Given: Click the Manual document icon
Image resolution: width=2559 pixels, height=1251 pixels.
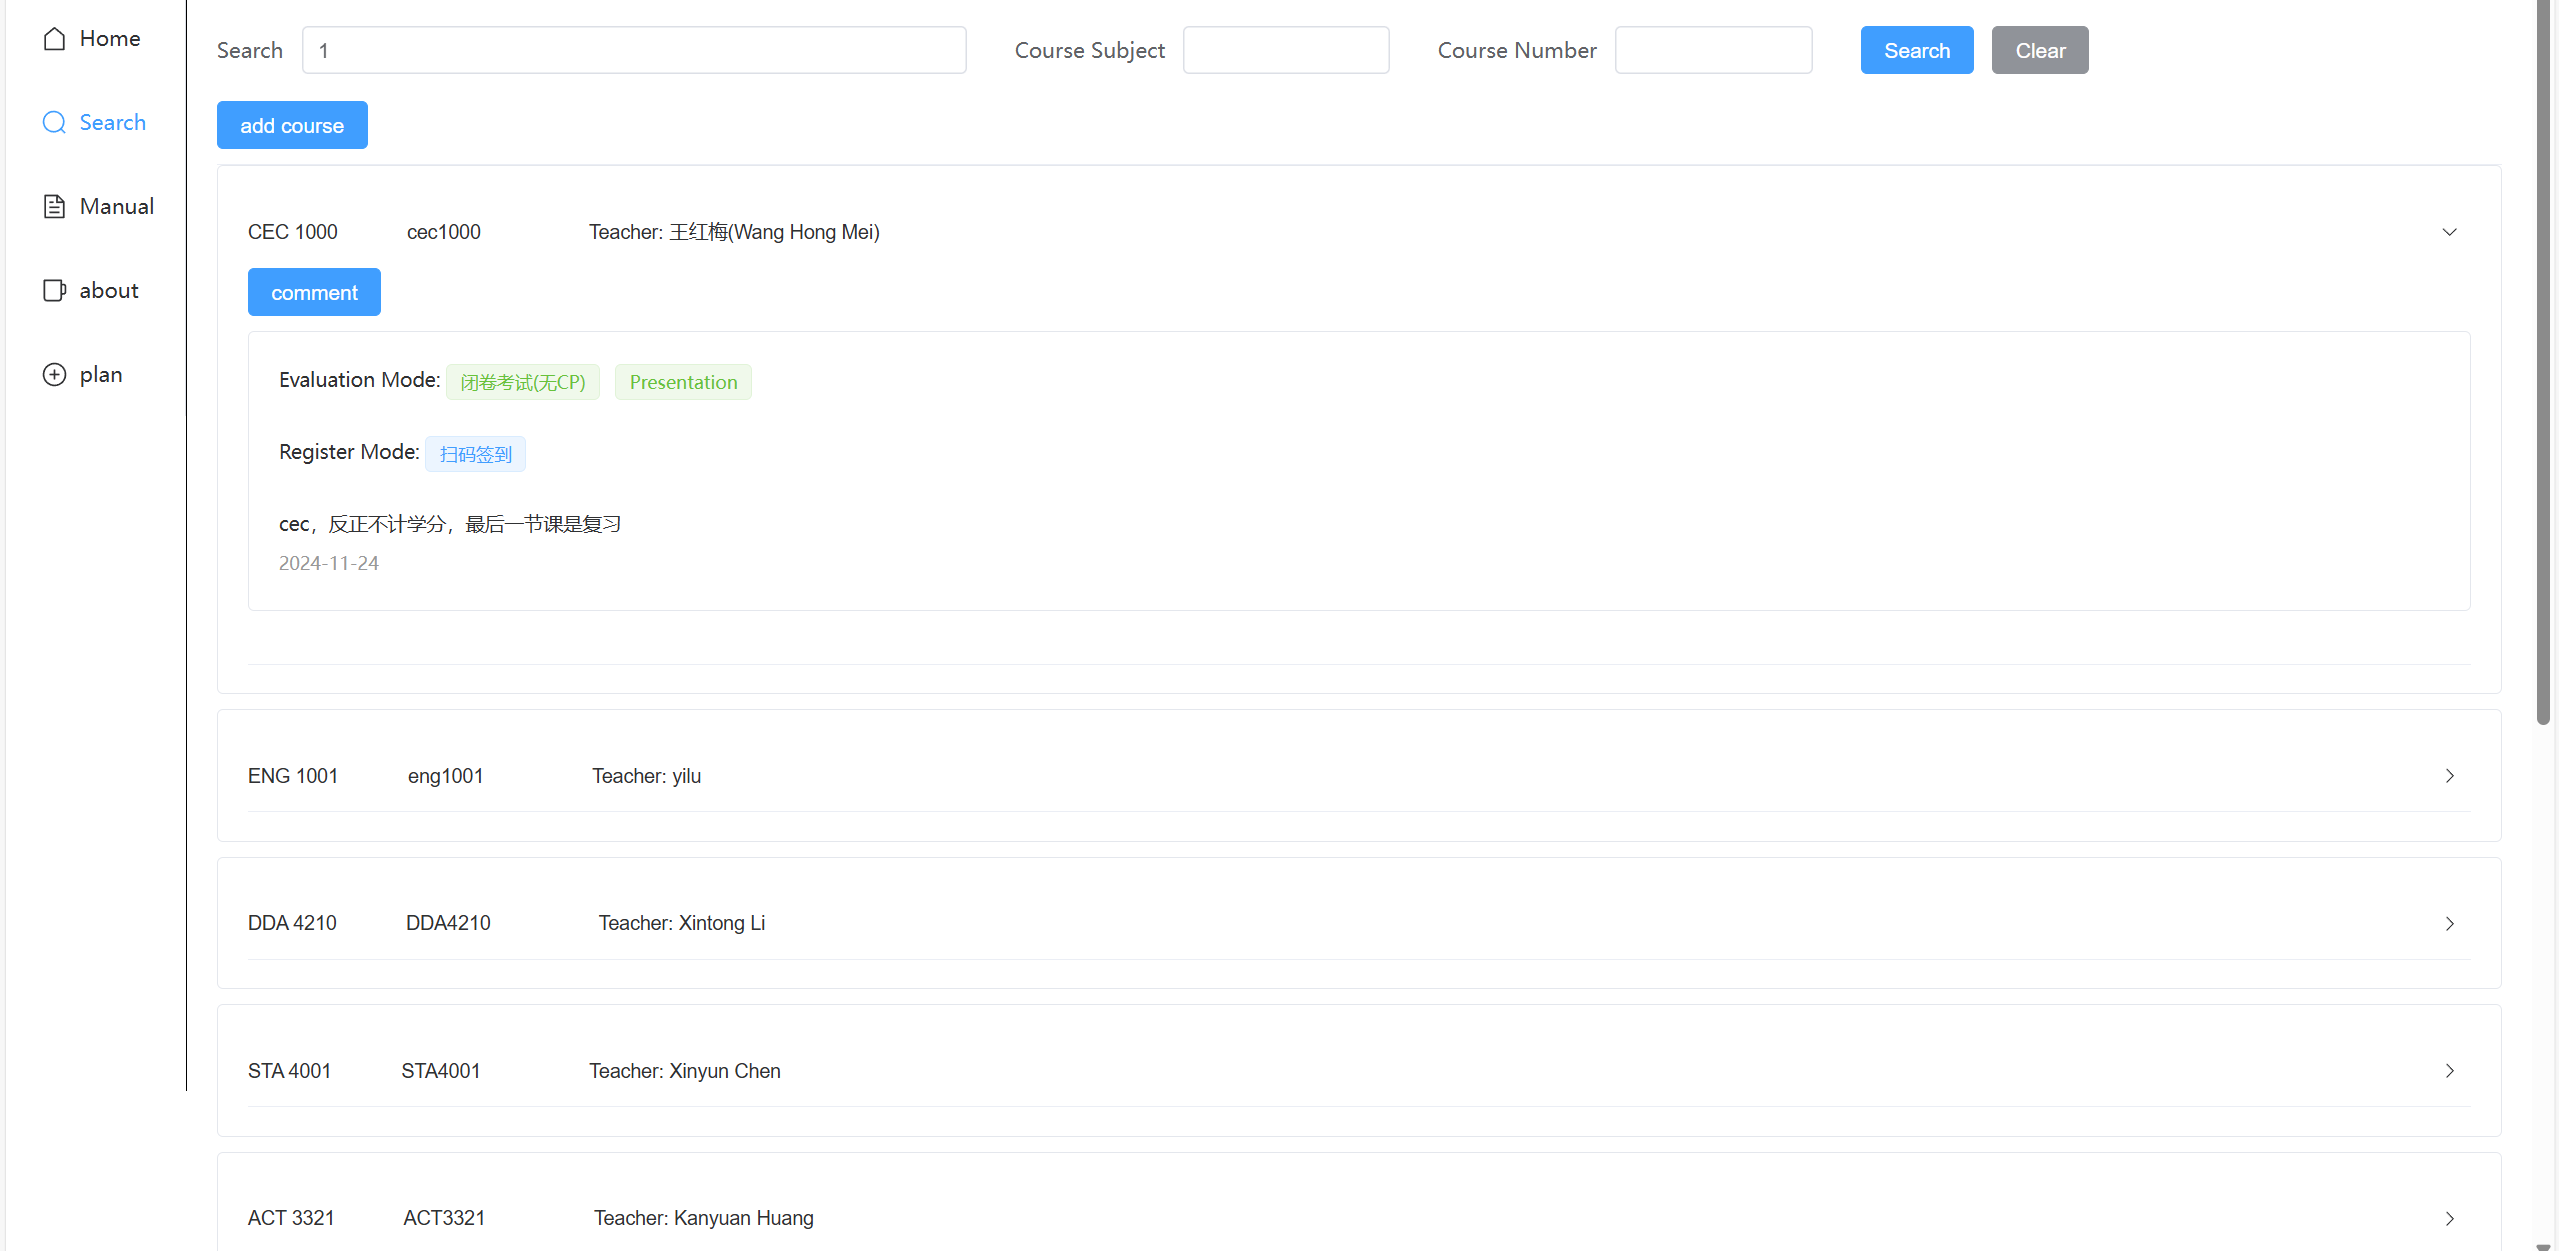Looking at the screenshot, I should 55,207.
